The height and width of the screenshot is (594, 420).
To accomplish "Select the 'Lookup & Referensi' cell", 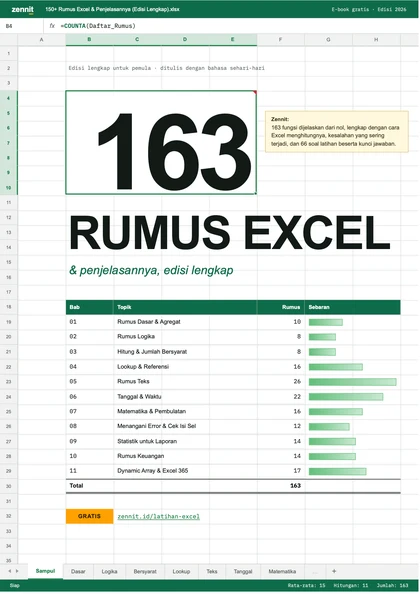I will tap(185, 366).
